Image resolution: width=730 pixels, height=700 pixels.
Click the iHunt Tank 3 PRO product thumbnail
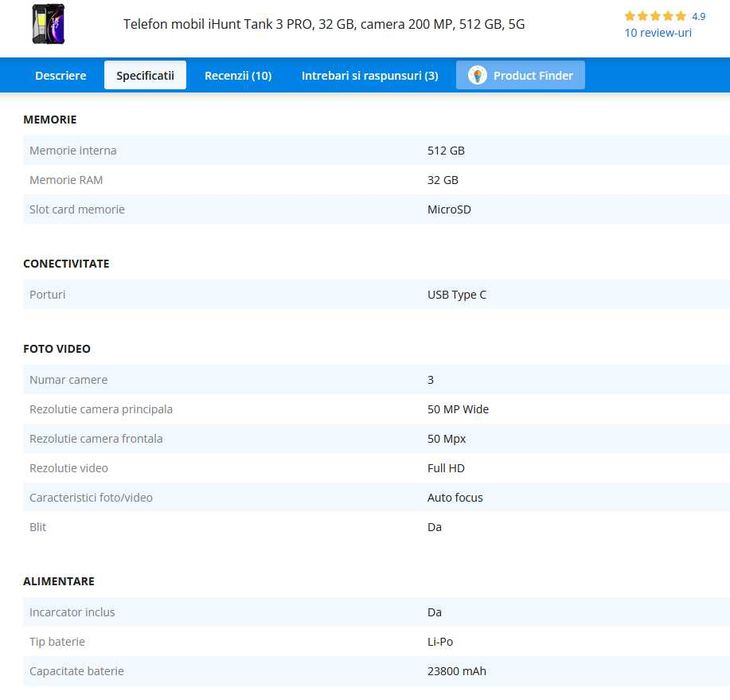[x=48, y=24]
